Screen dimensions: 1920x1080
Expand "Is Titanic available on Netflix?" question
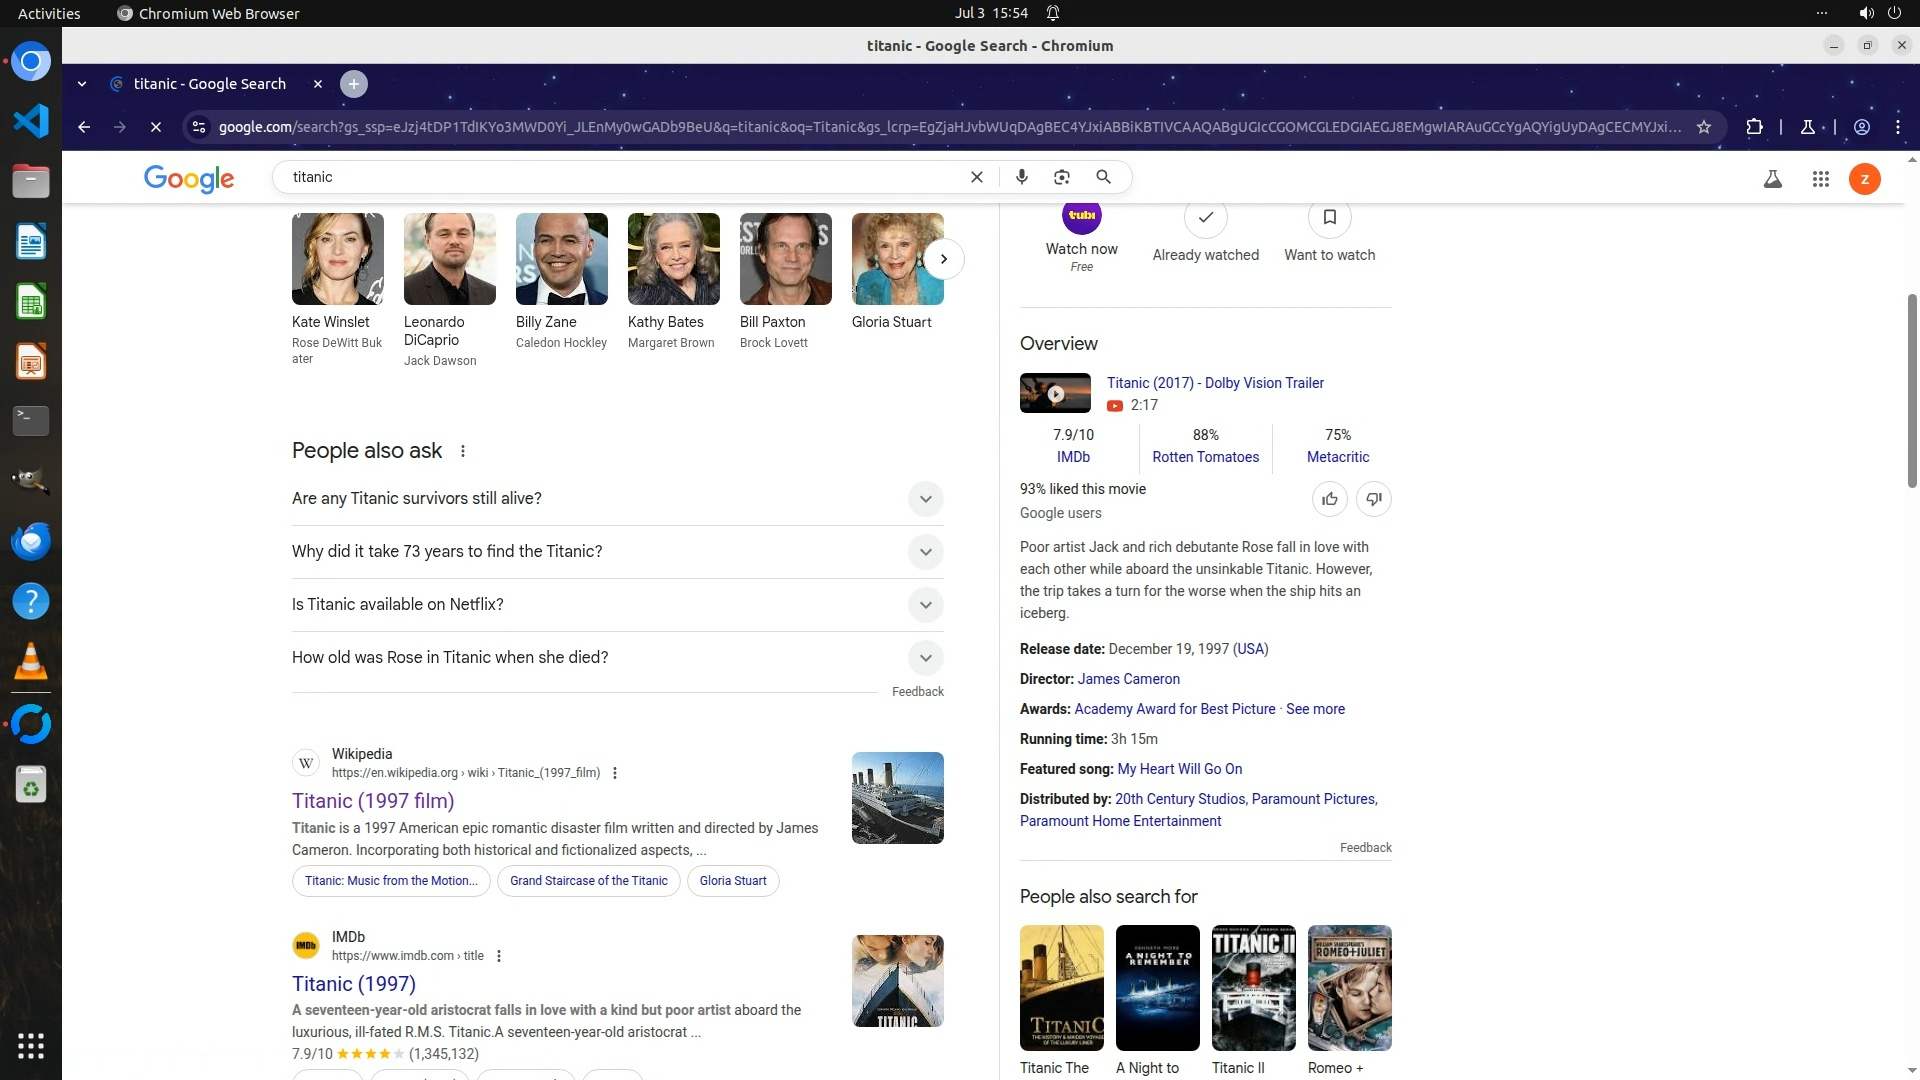coord(925,605)
